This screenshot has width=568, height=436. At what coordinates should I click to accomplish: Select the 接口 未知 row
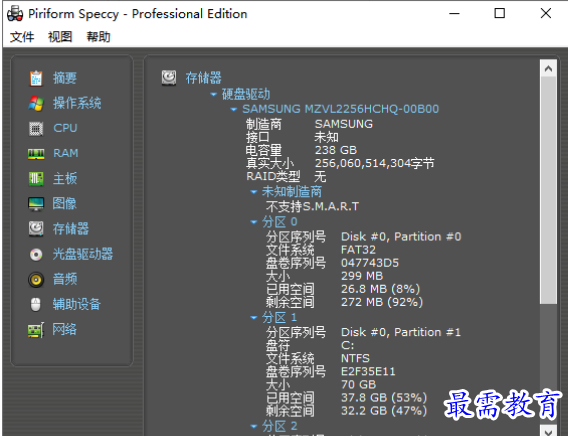point(292,137)
